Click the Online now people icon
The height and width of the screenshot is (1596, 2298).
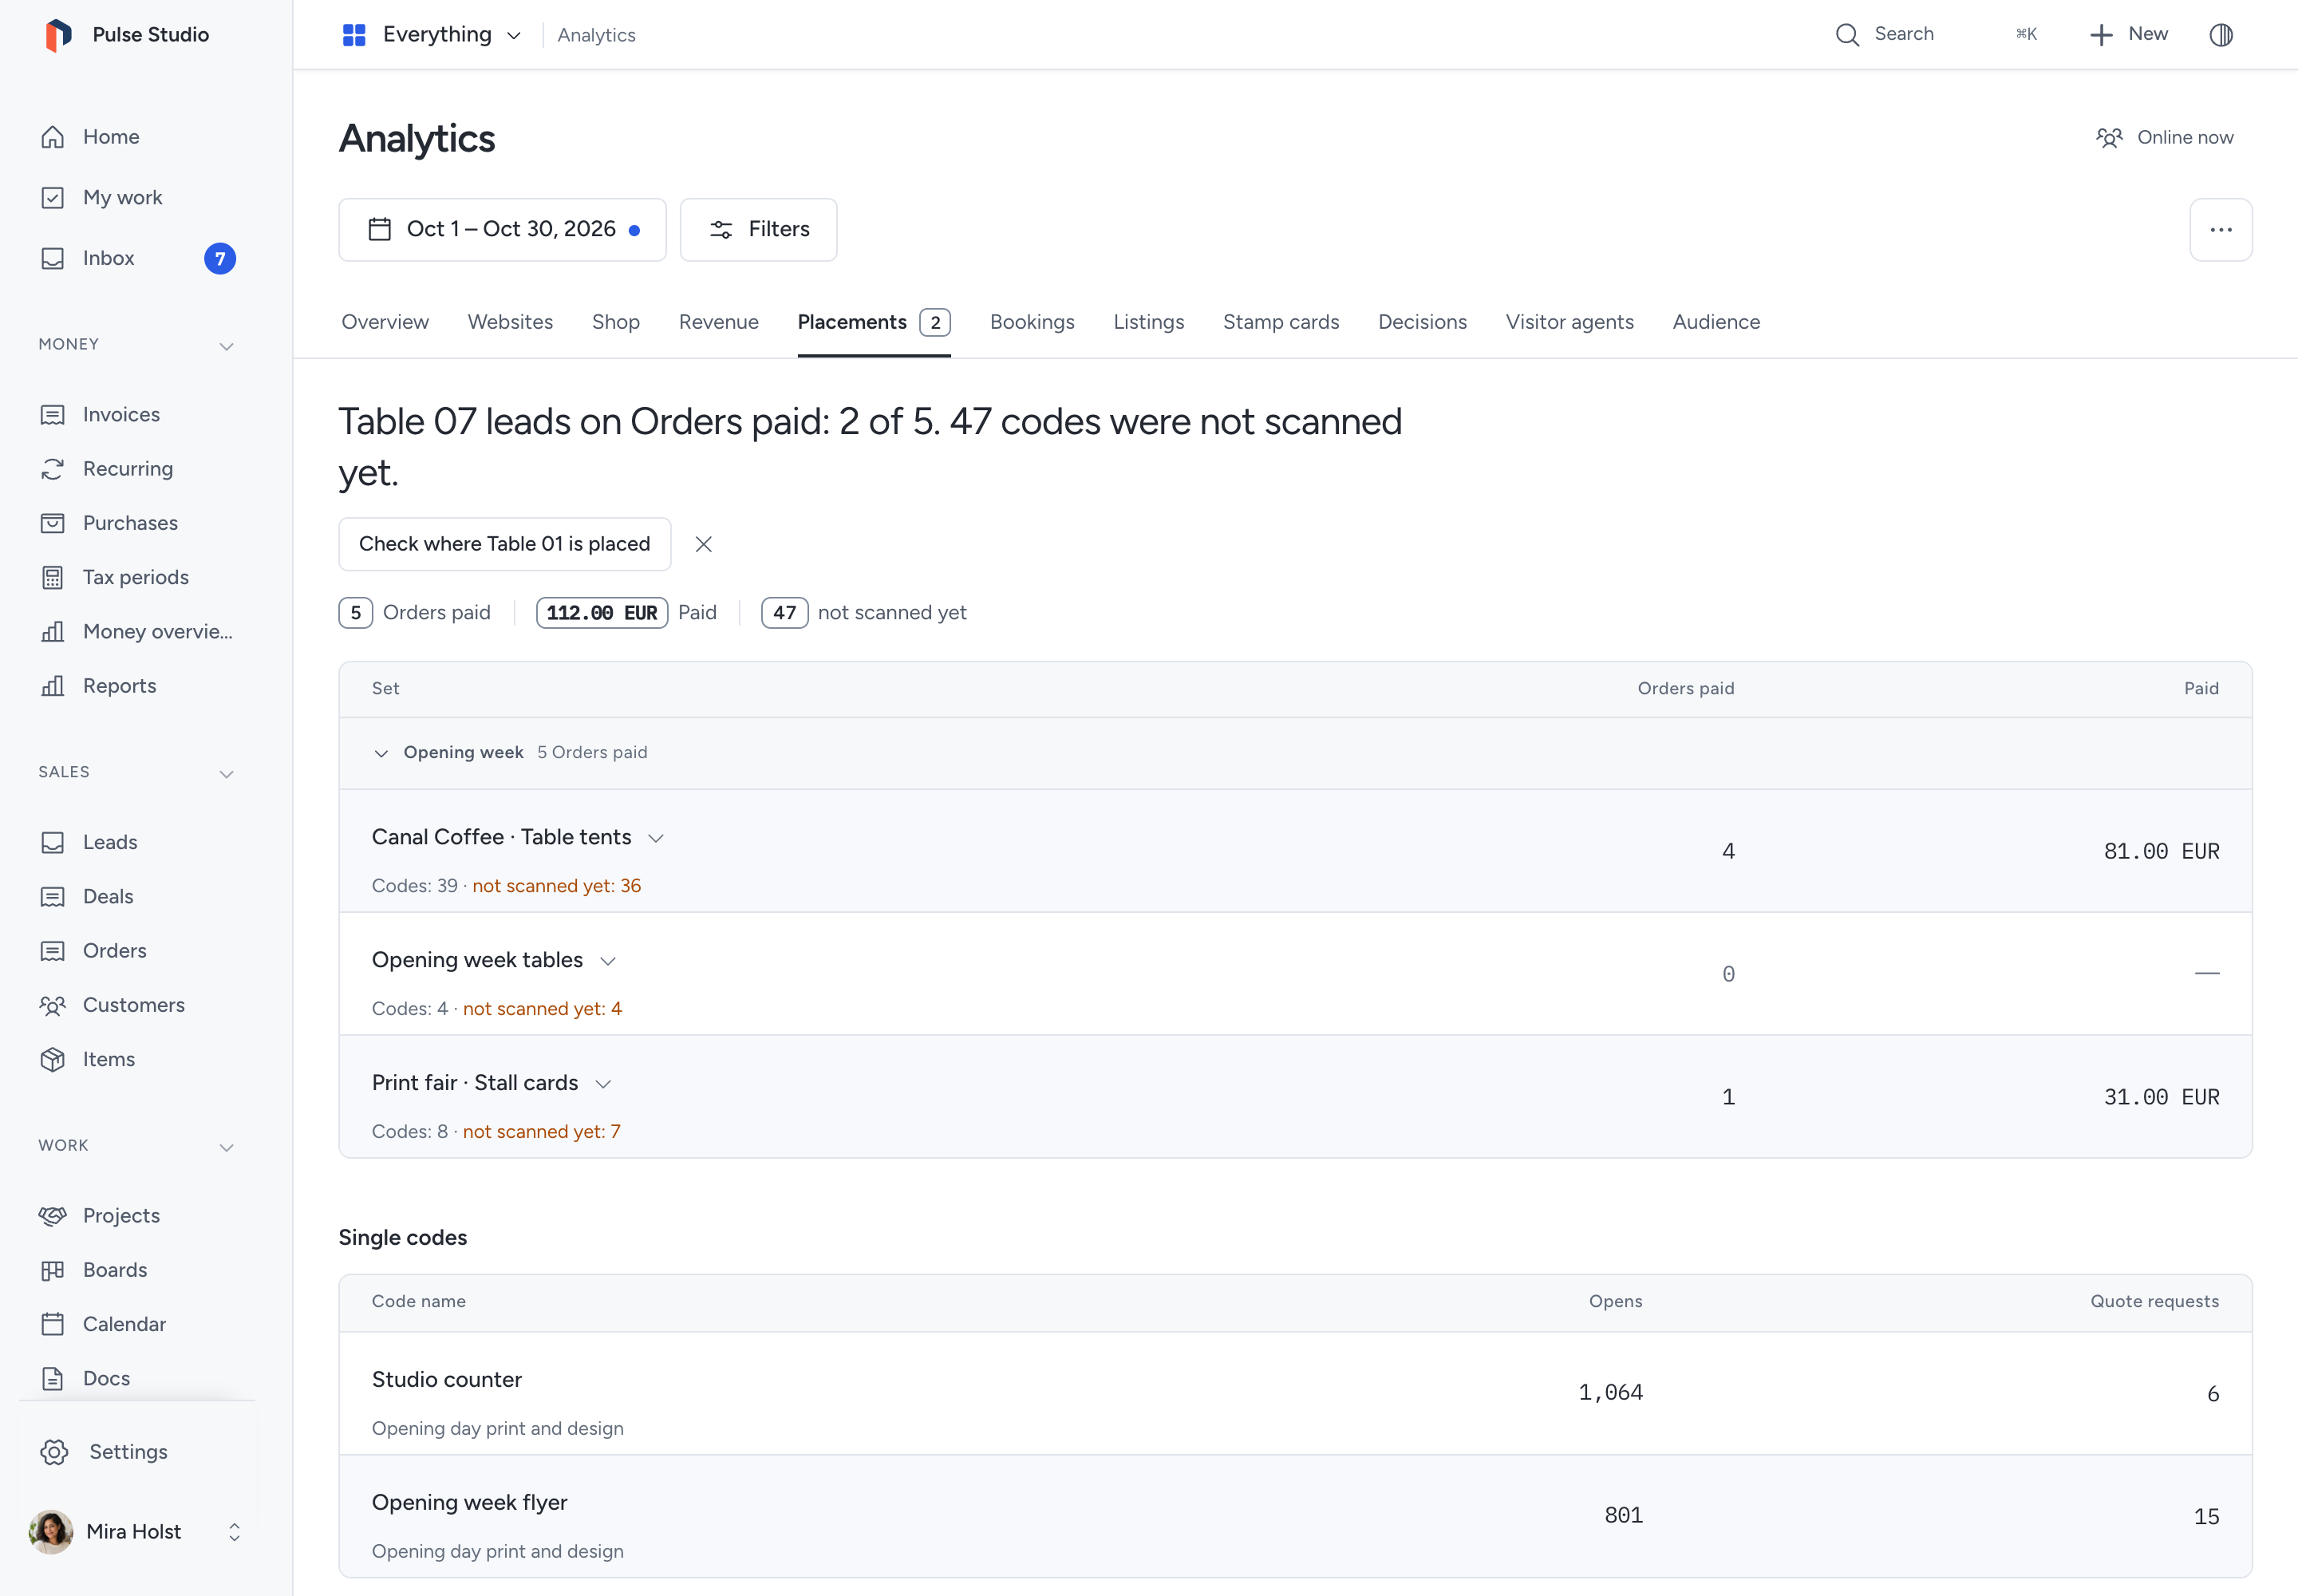pyautogui.click(x=2109, y=138)
